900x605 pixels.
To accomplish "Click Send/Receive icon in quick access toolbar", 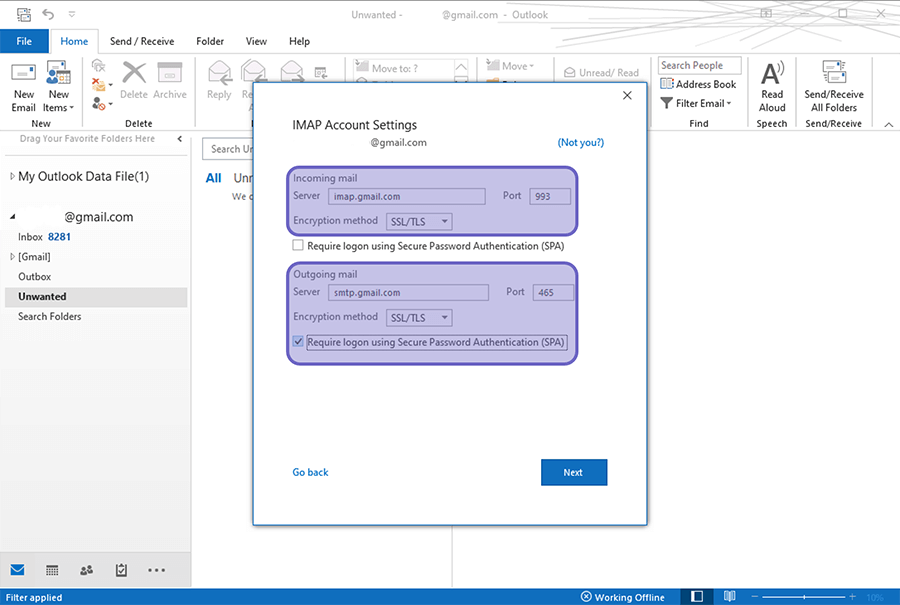I will click(24, 14).
